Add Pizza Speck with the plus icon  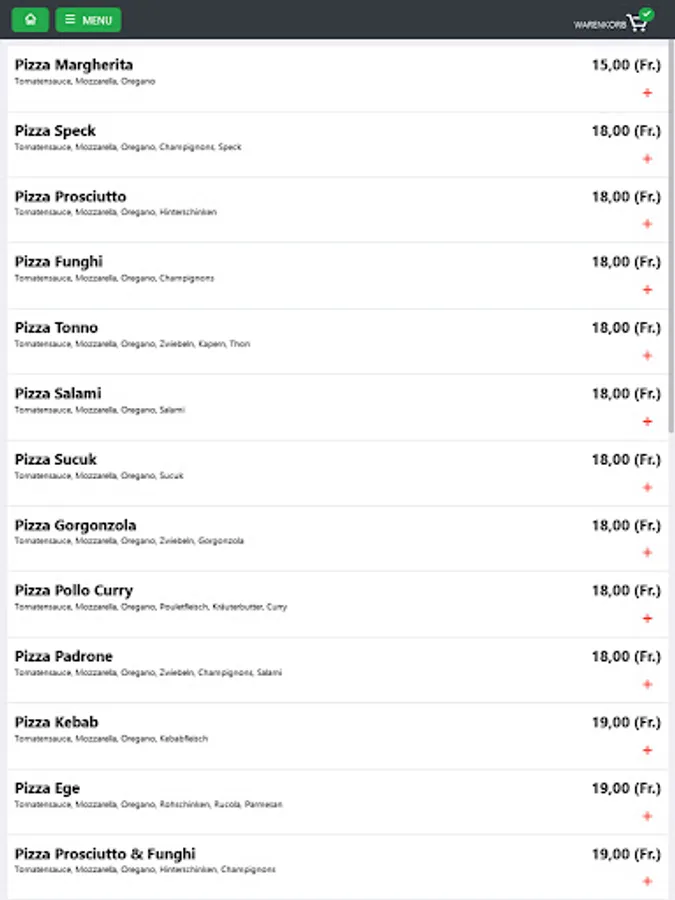click(647, 158)
